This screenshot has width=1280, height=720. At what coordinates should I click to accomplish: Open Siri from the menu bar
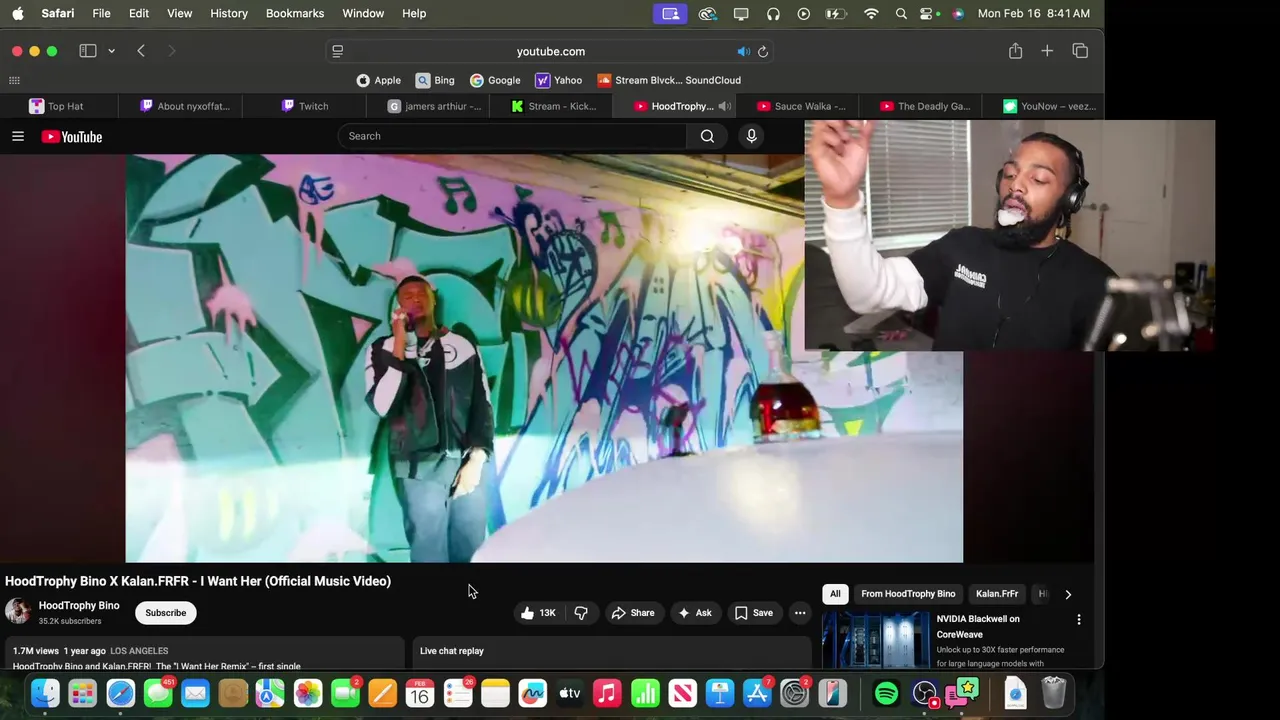[958, 13]
